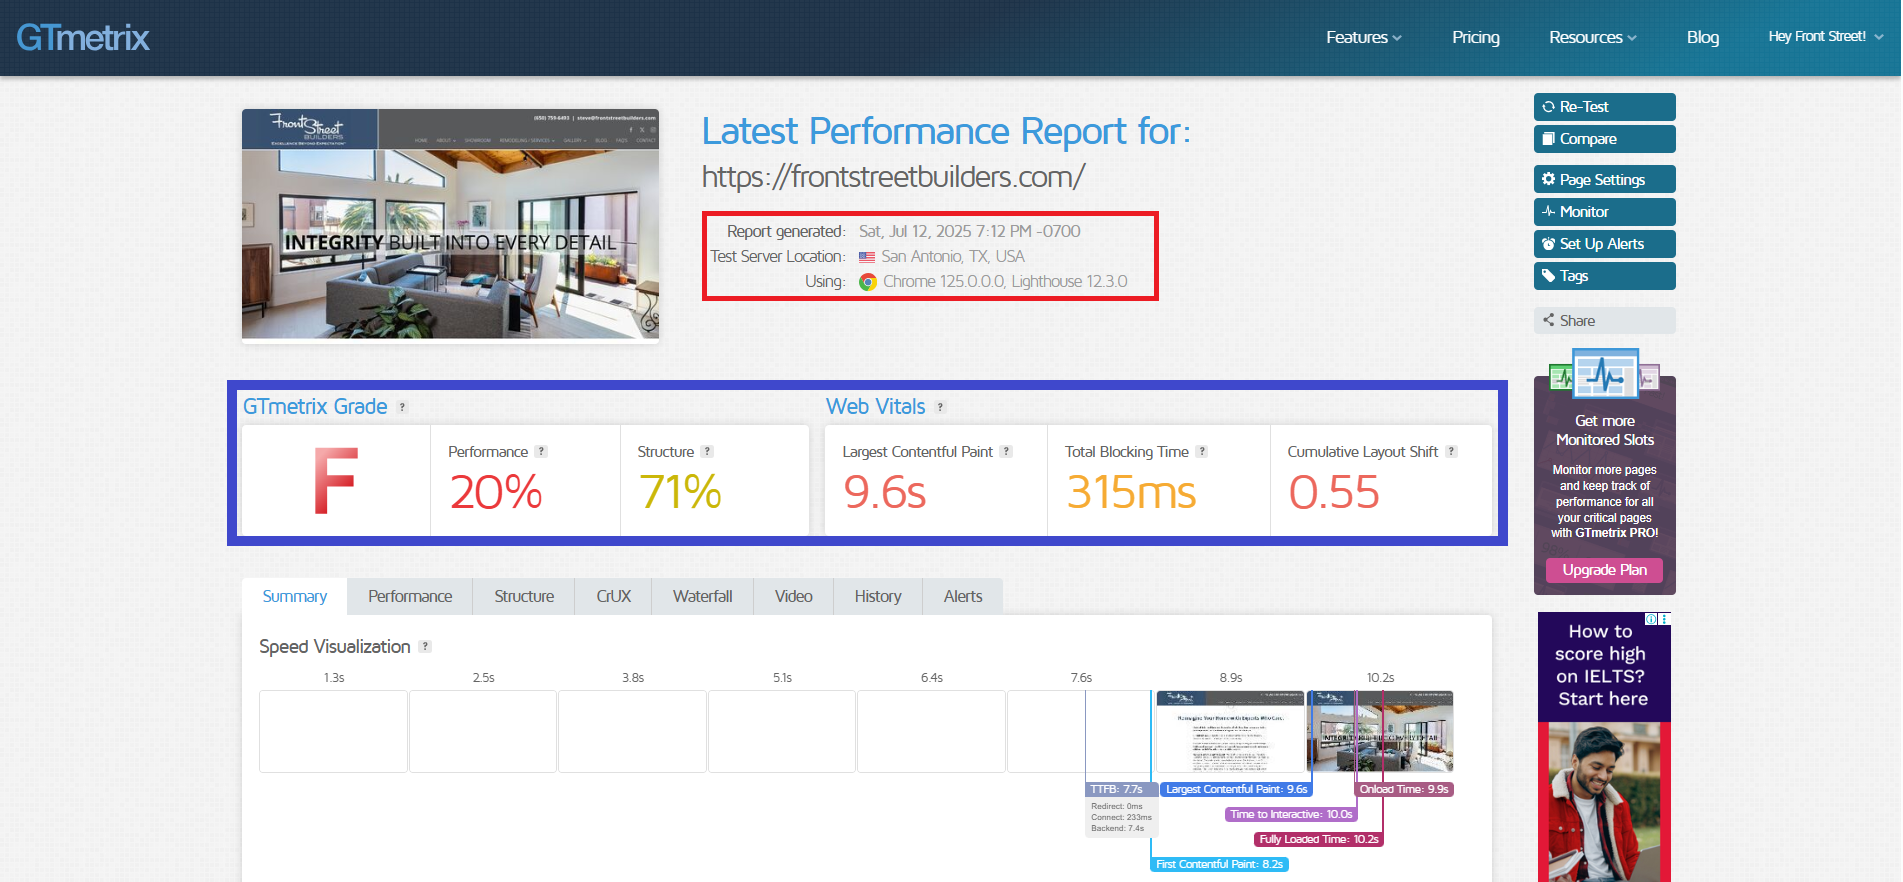Click the IELTS ad banner
Image resolution: width=1903 pixels, height=882 pixels.
click(1604, 747)
